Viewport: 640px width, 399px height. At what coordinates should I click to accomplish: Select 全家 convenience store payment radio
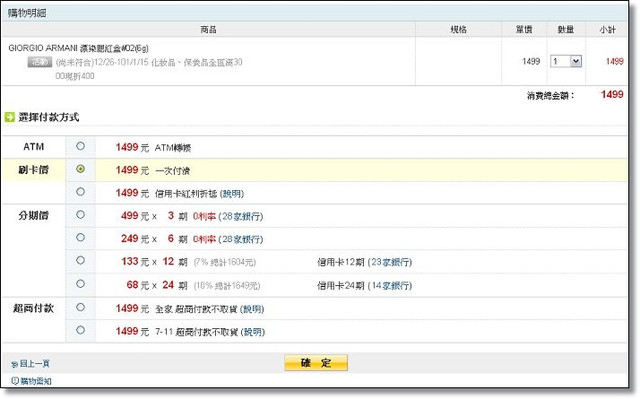[80, 307]
